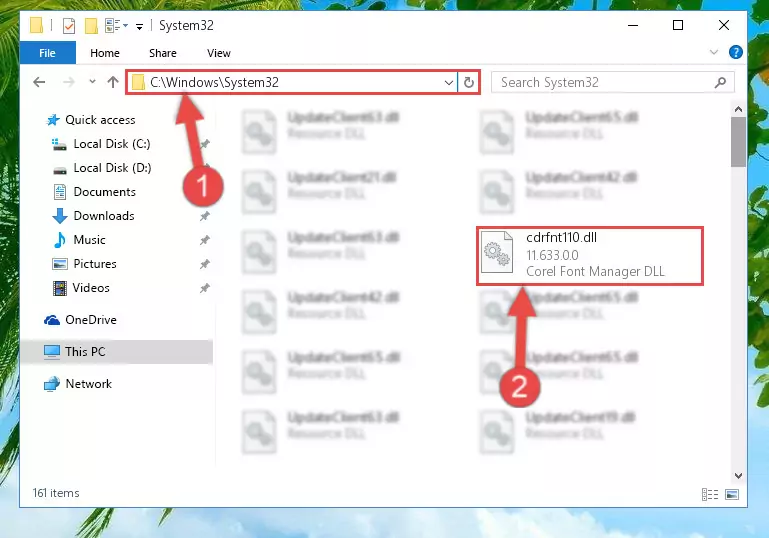Click the address bar path C:\Windows\System32

coord(214,82)
